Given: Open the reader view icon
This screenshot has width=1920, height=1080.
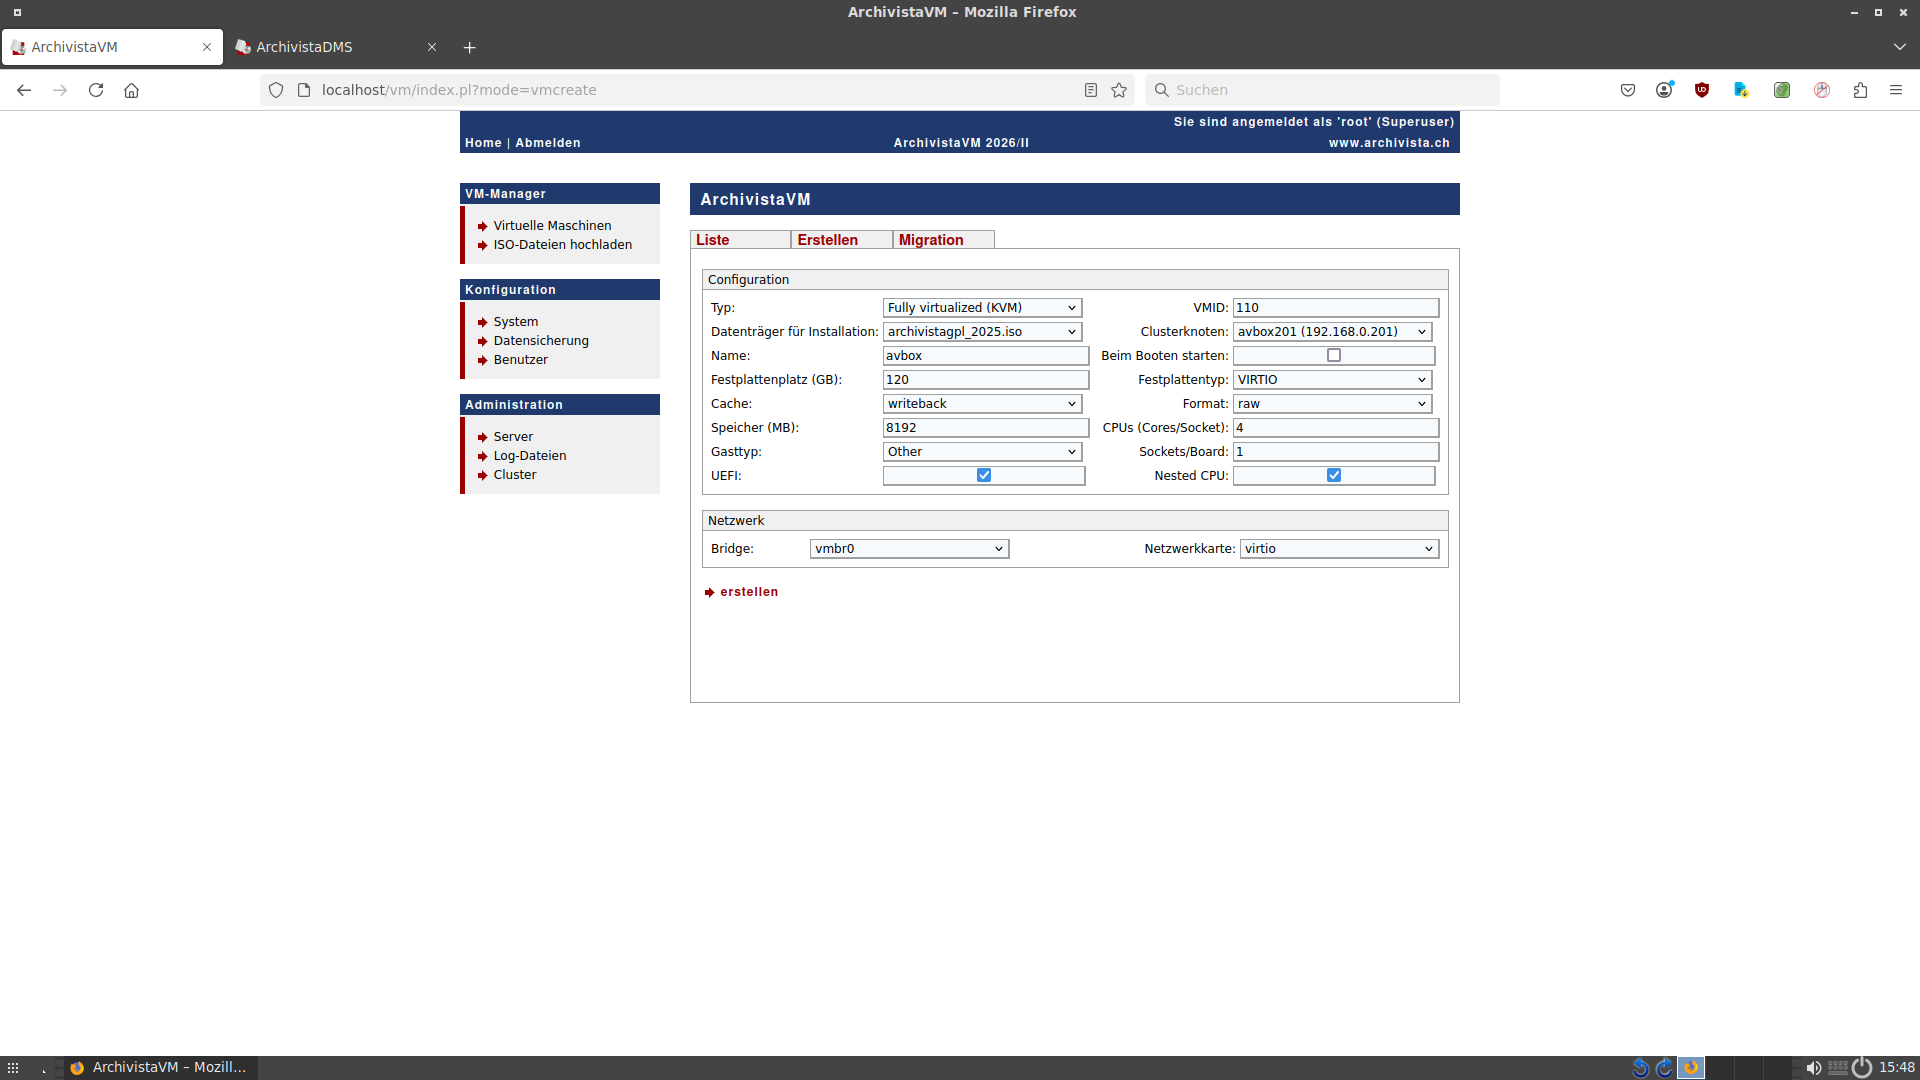Looking at the screenshot, I should [x=1091, y=90].
